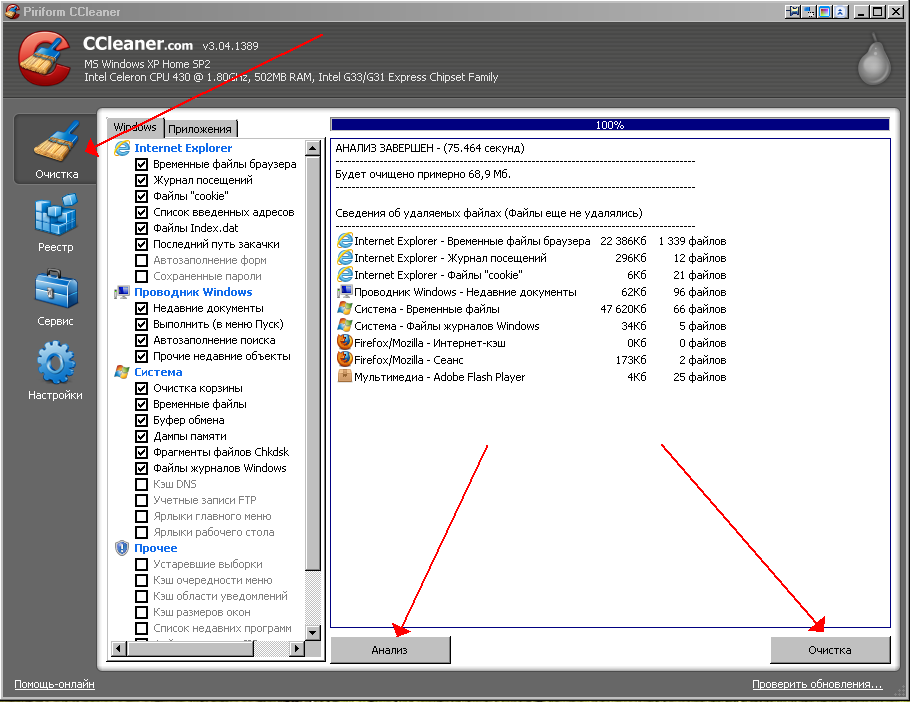
Task: Click the vertical scrollbar thumb in options list
Action: coord(313,363)
